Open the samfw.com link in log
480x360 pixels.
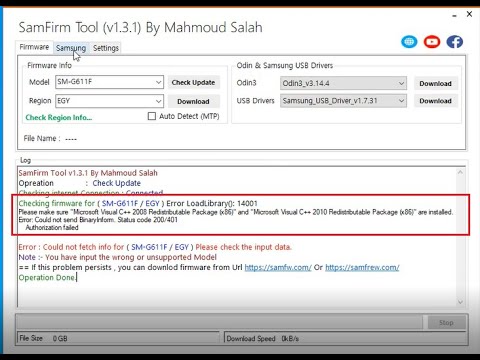(278, 267)
